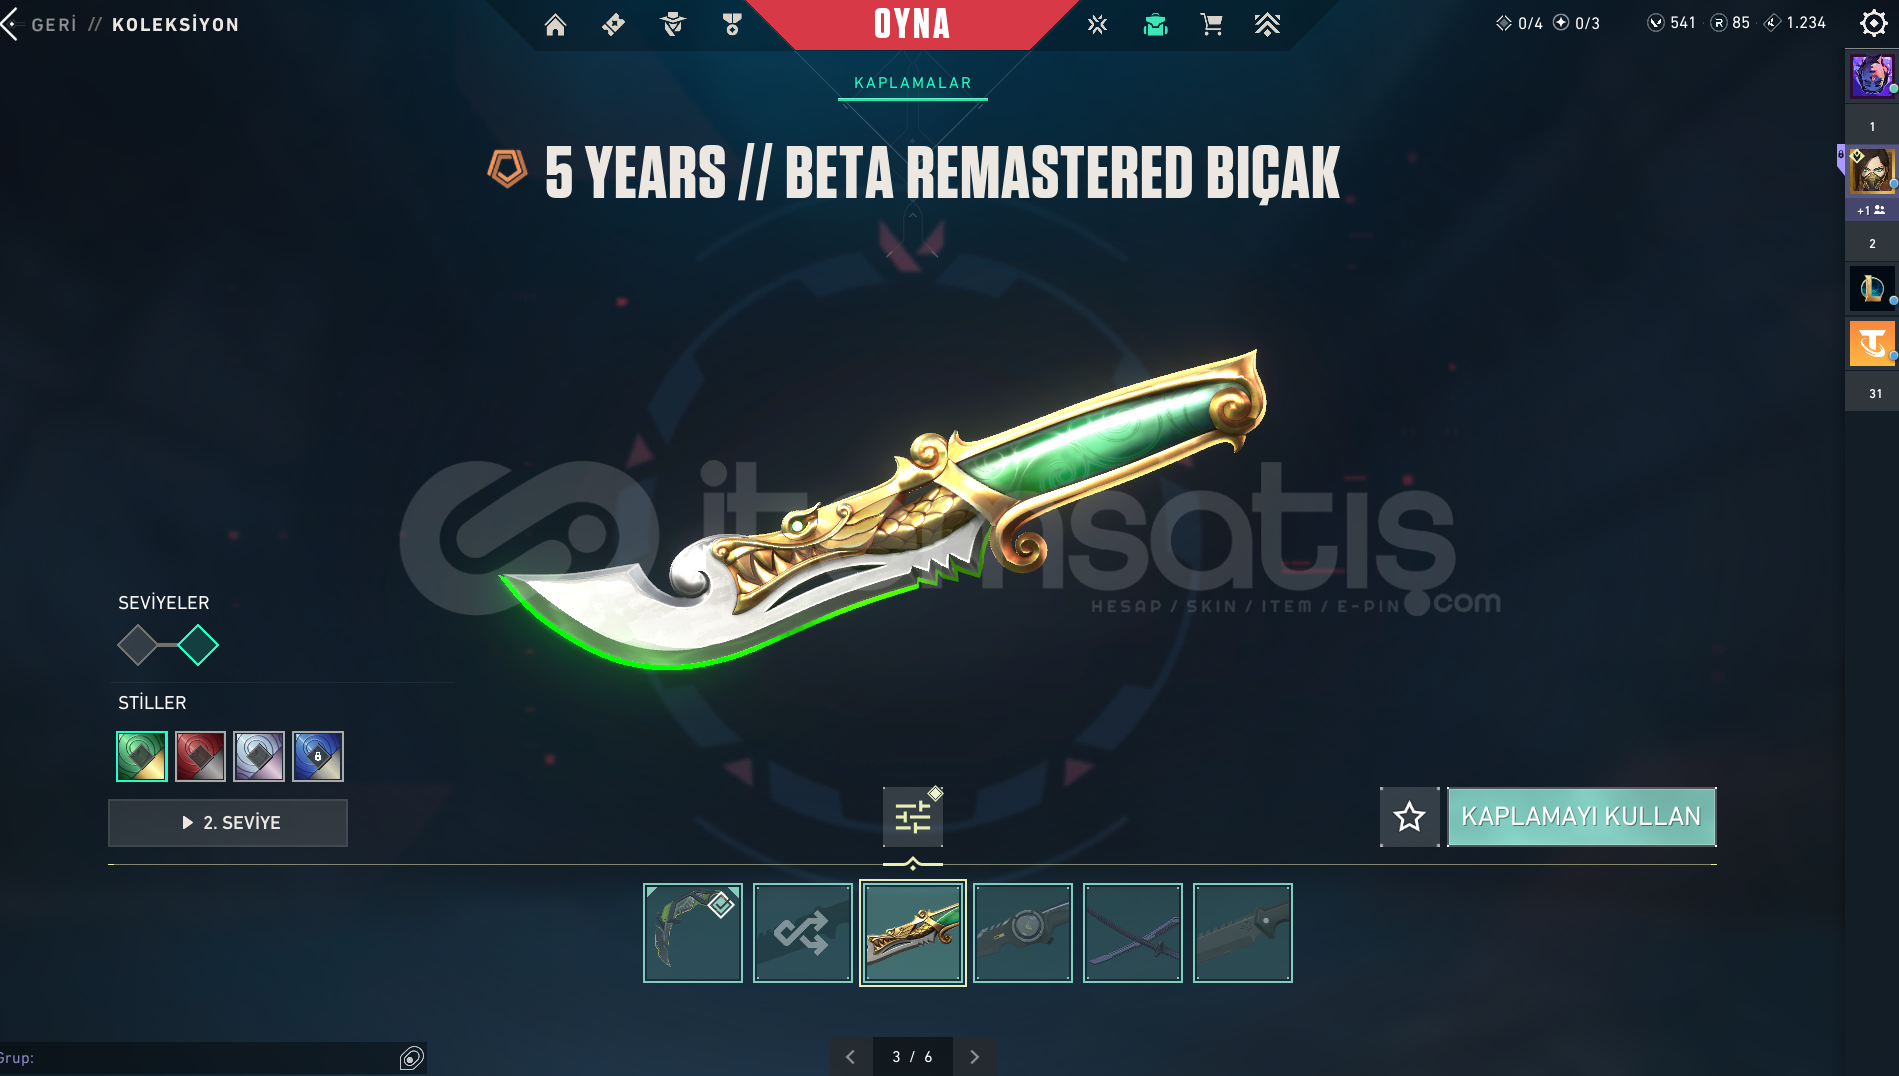Mark skin as favorite with star icon
Viewport: 1899px width, 1076px height.
click(x=1409, y=817)
